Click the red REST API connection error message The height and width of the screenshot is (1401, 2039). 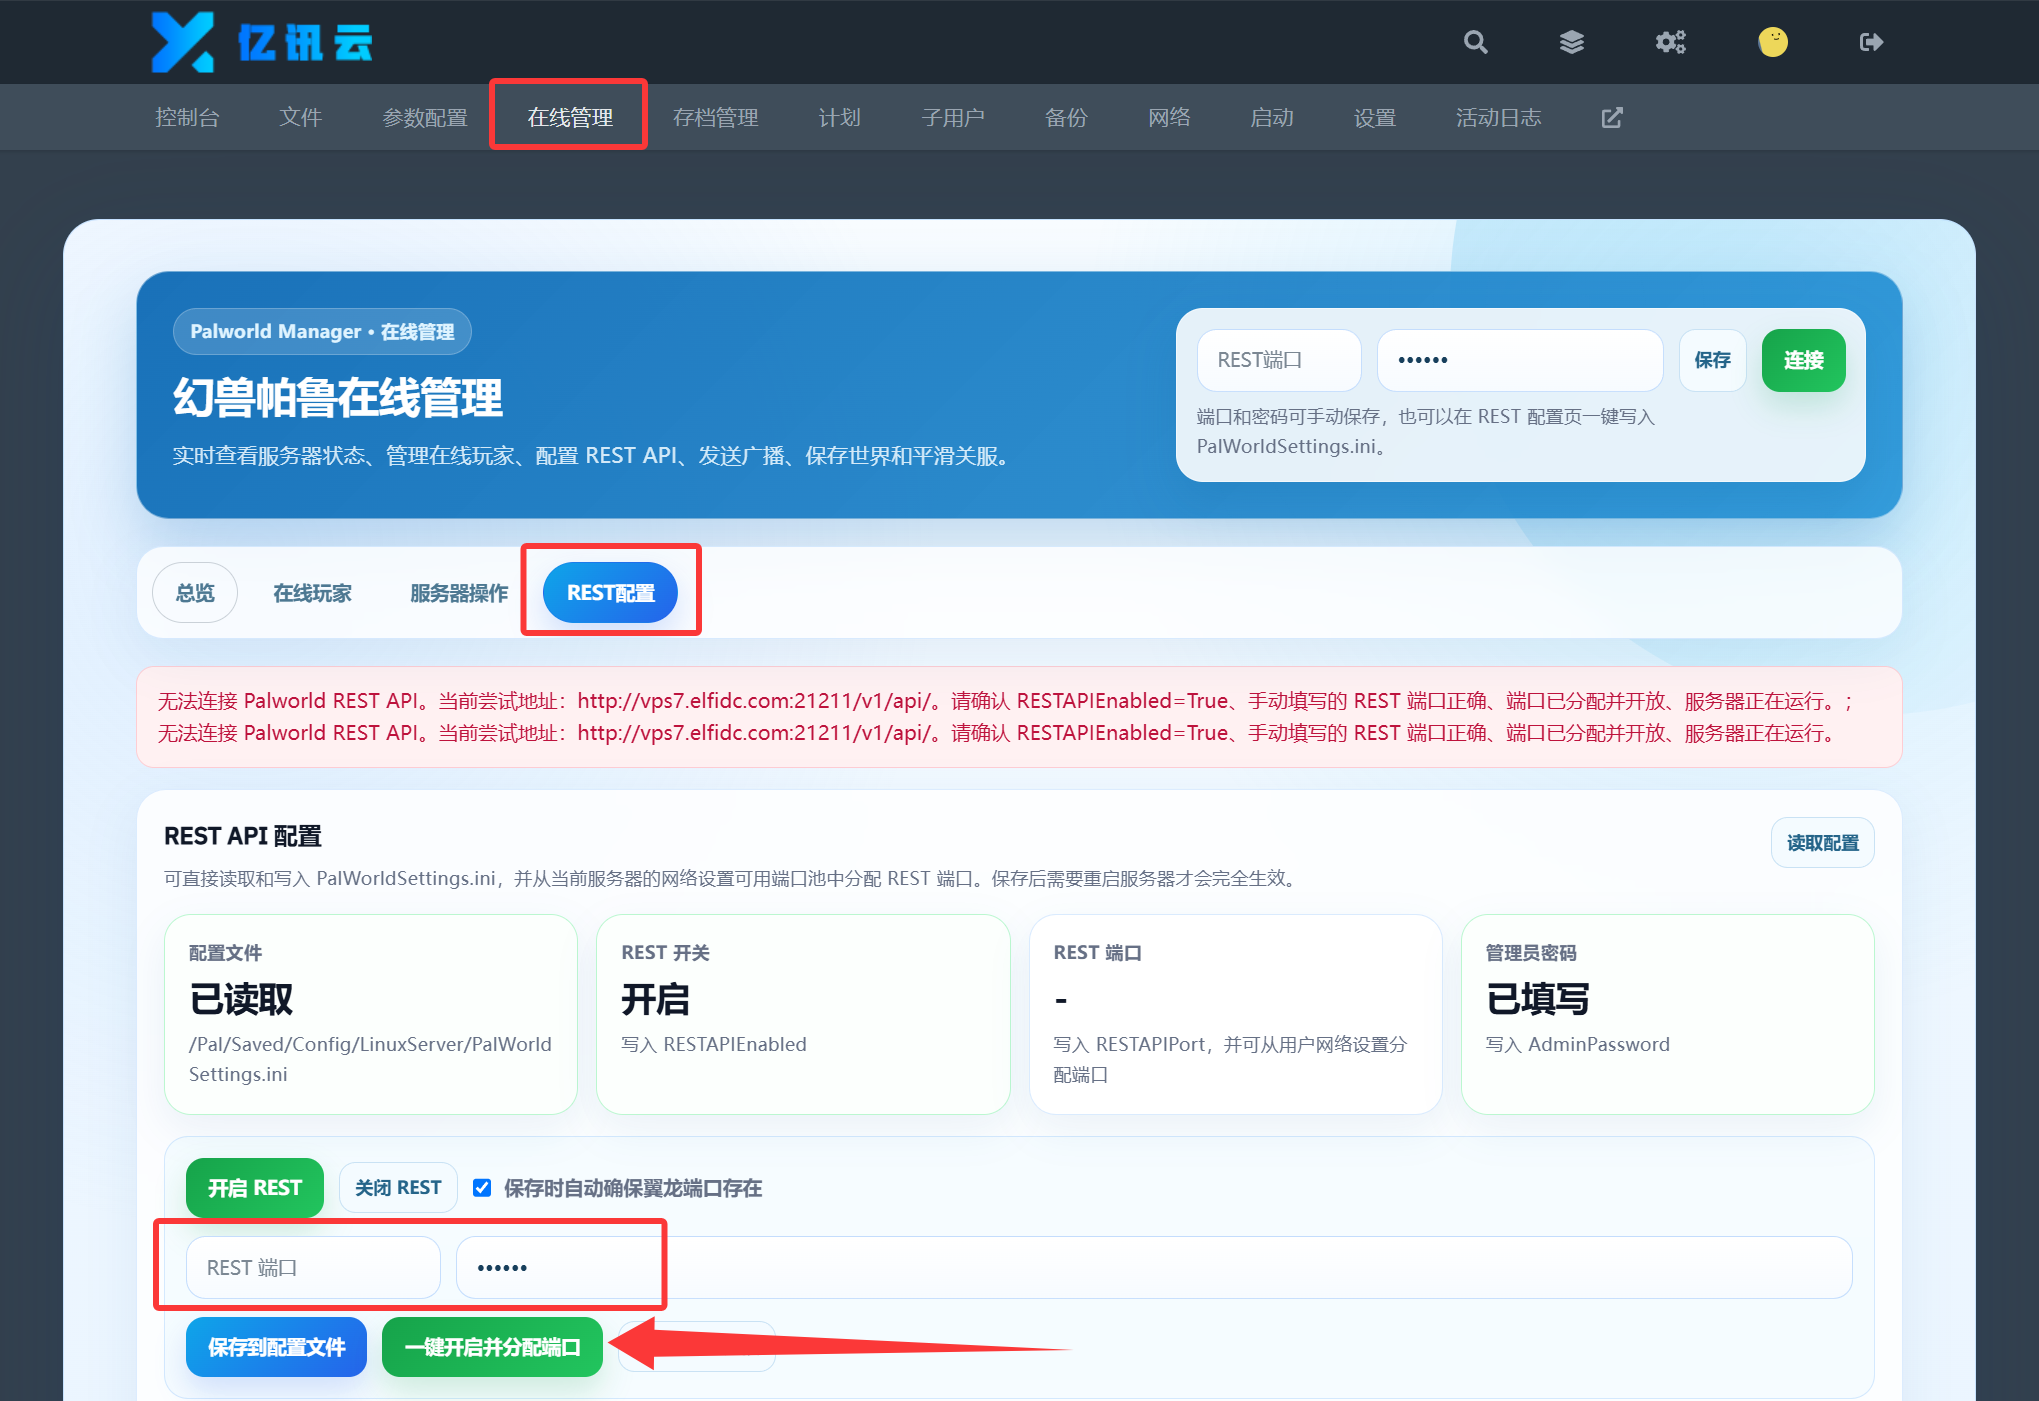(x=1019, y=717)
